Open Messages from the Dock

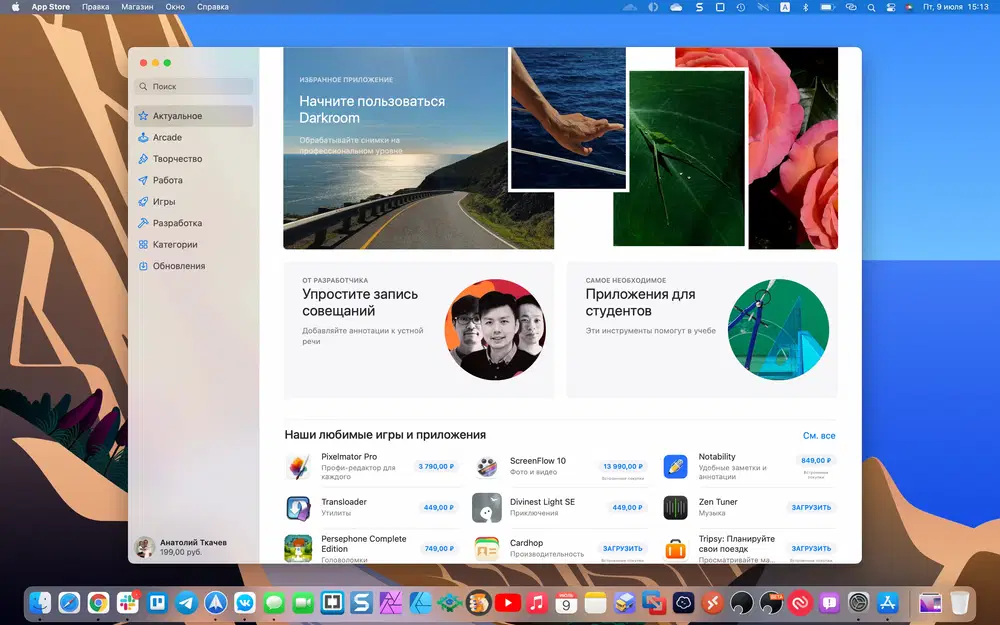pyautogui.click(x=274, y=602)
